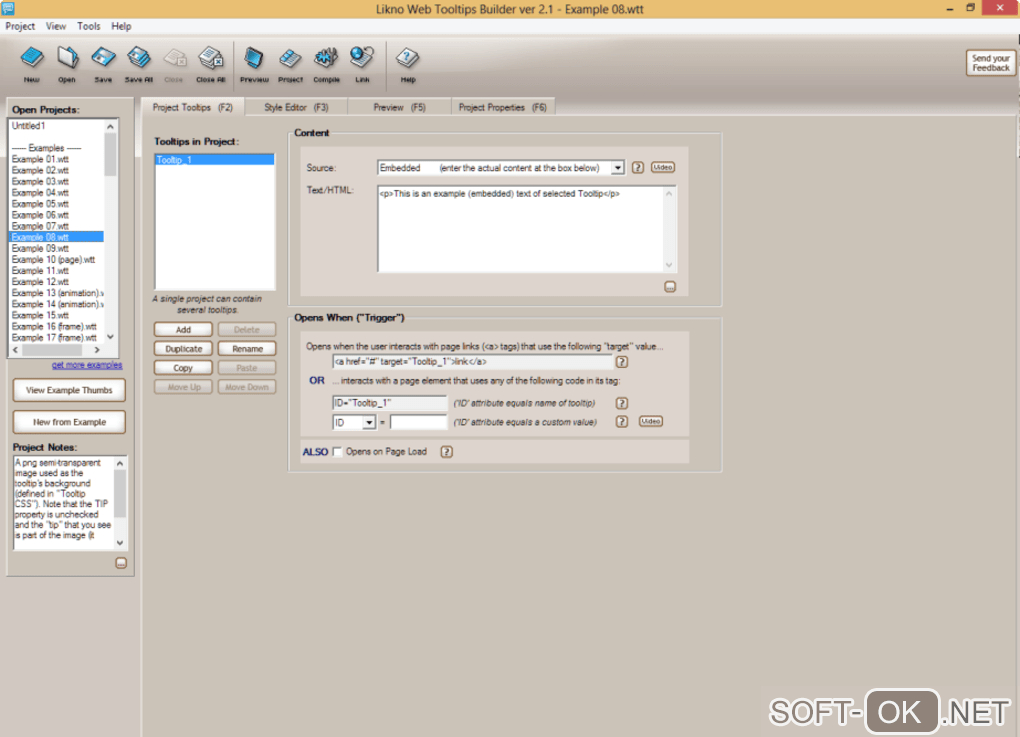Click the target link code field
1020x737 pixels.
[472, 362]
